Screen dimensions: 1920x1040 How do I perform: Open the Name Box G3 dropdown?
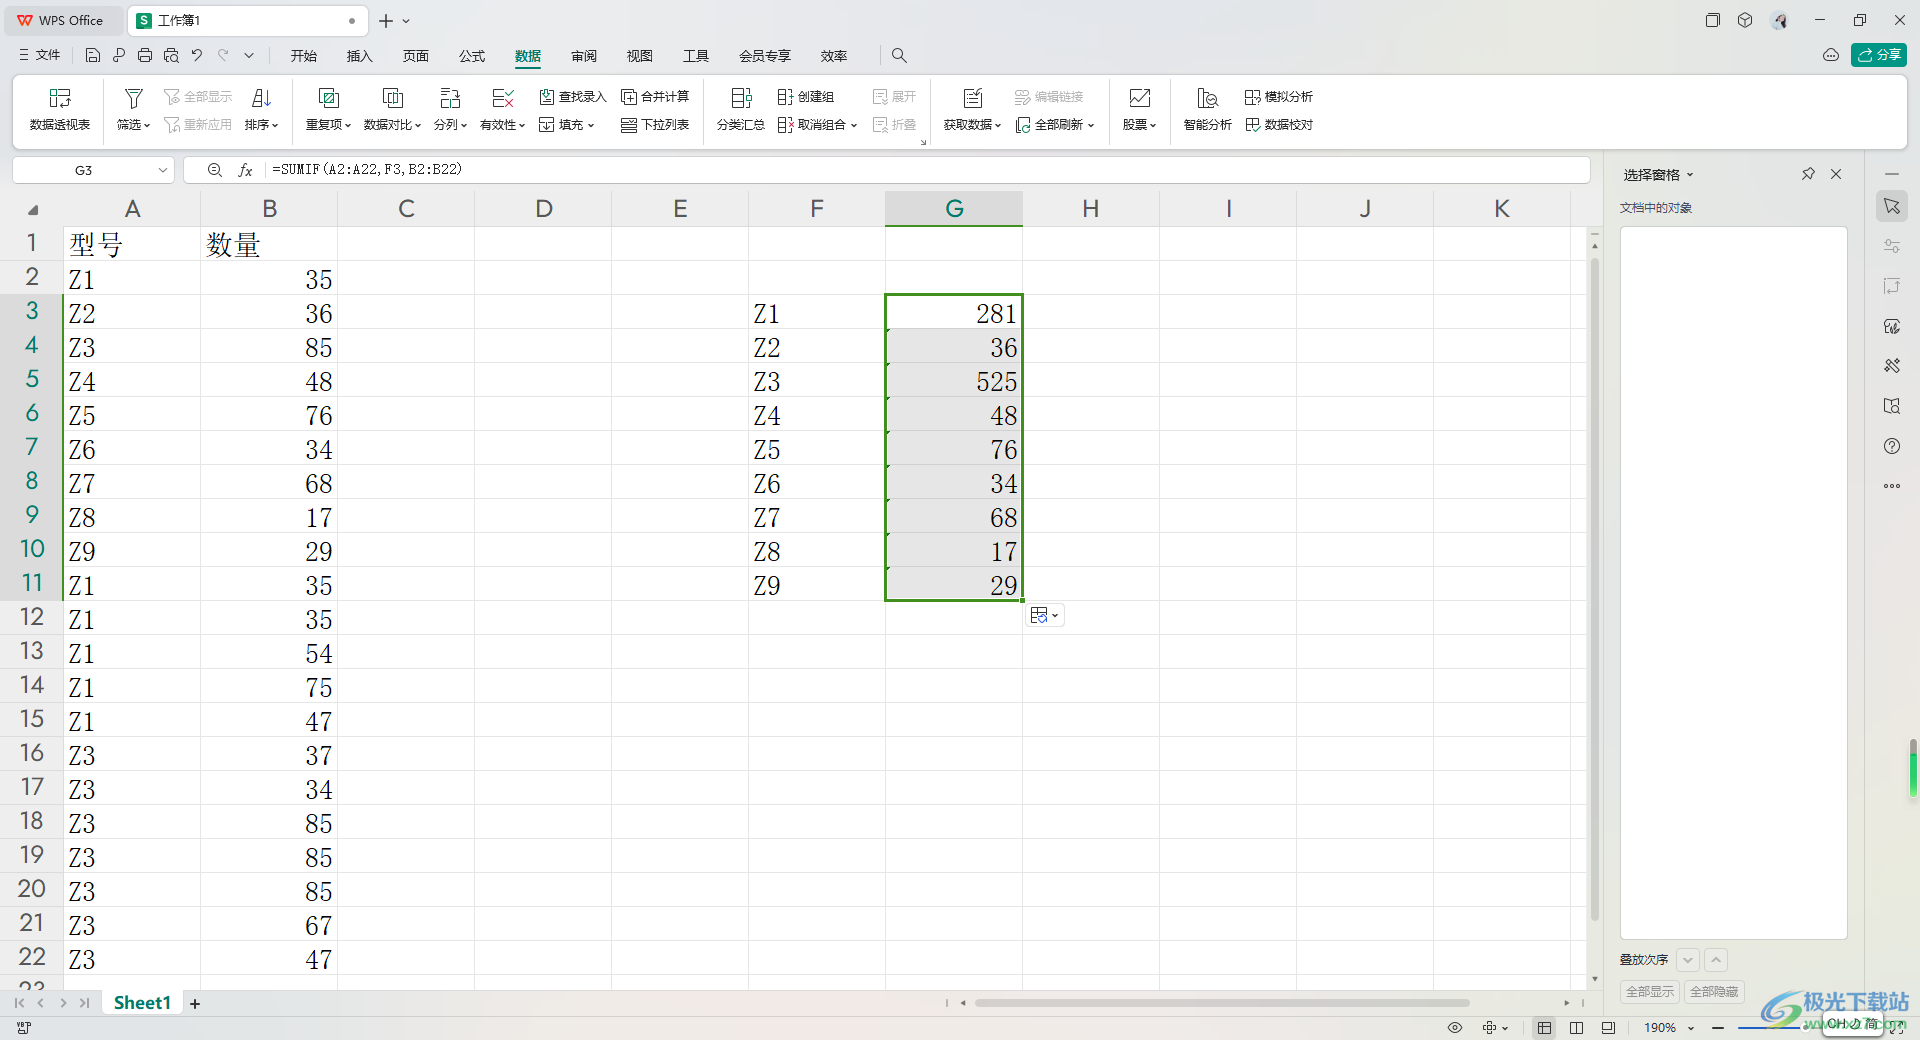pos(163,170)
